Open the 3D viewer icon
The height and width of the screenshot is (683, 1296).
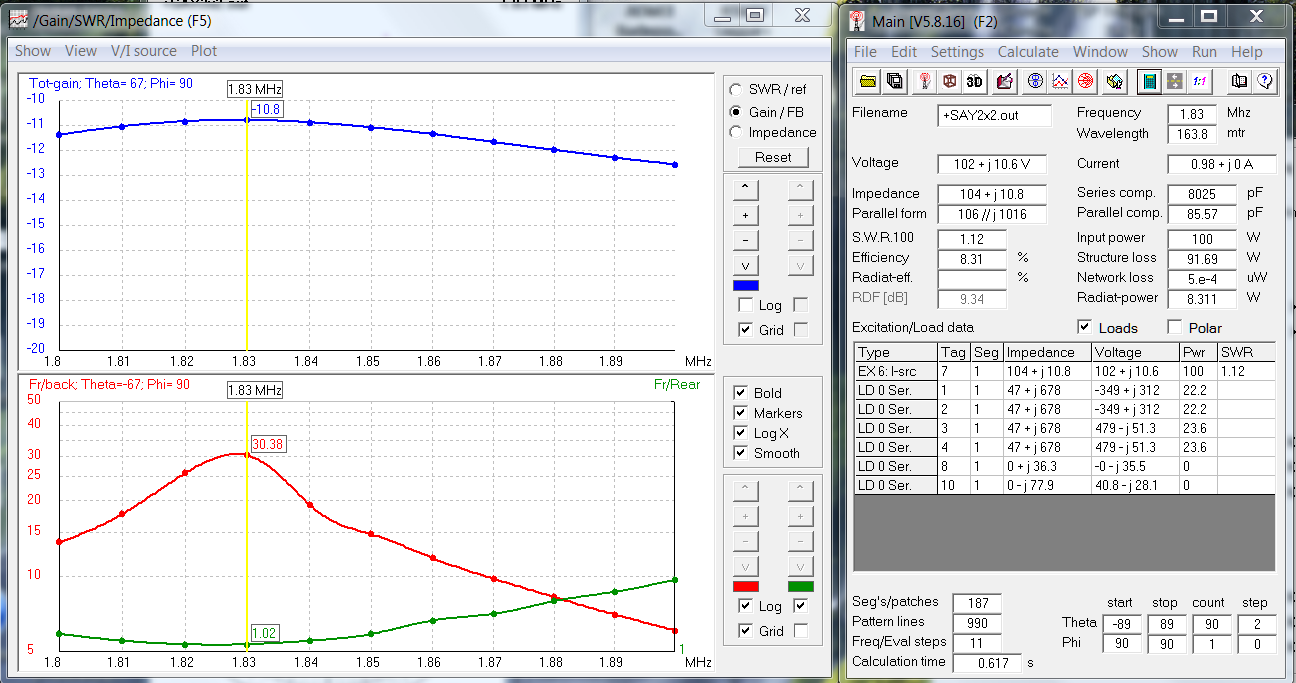pyautogui.click(x=974, y=81)
